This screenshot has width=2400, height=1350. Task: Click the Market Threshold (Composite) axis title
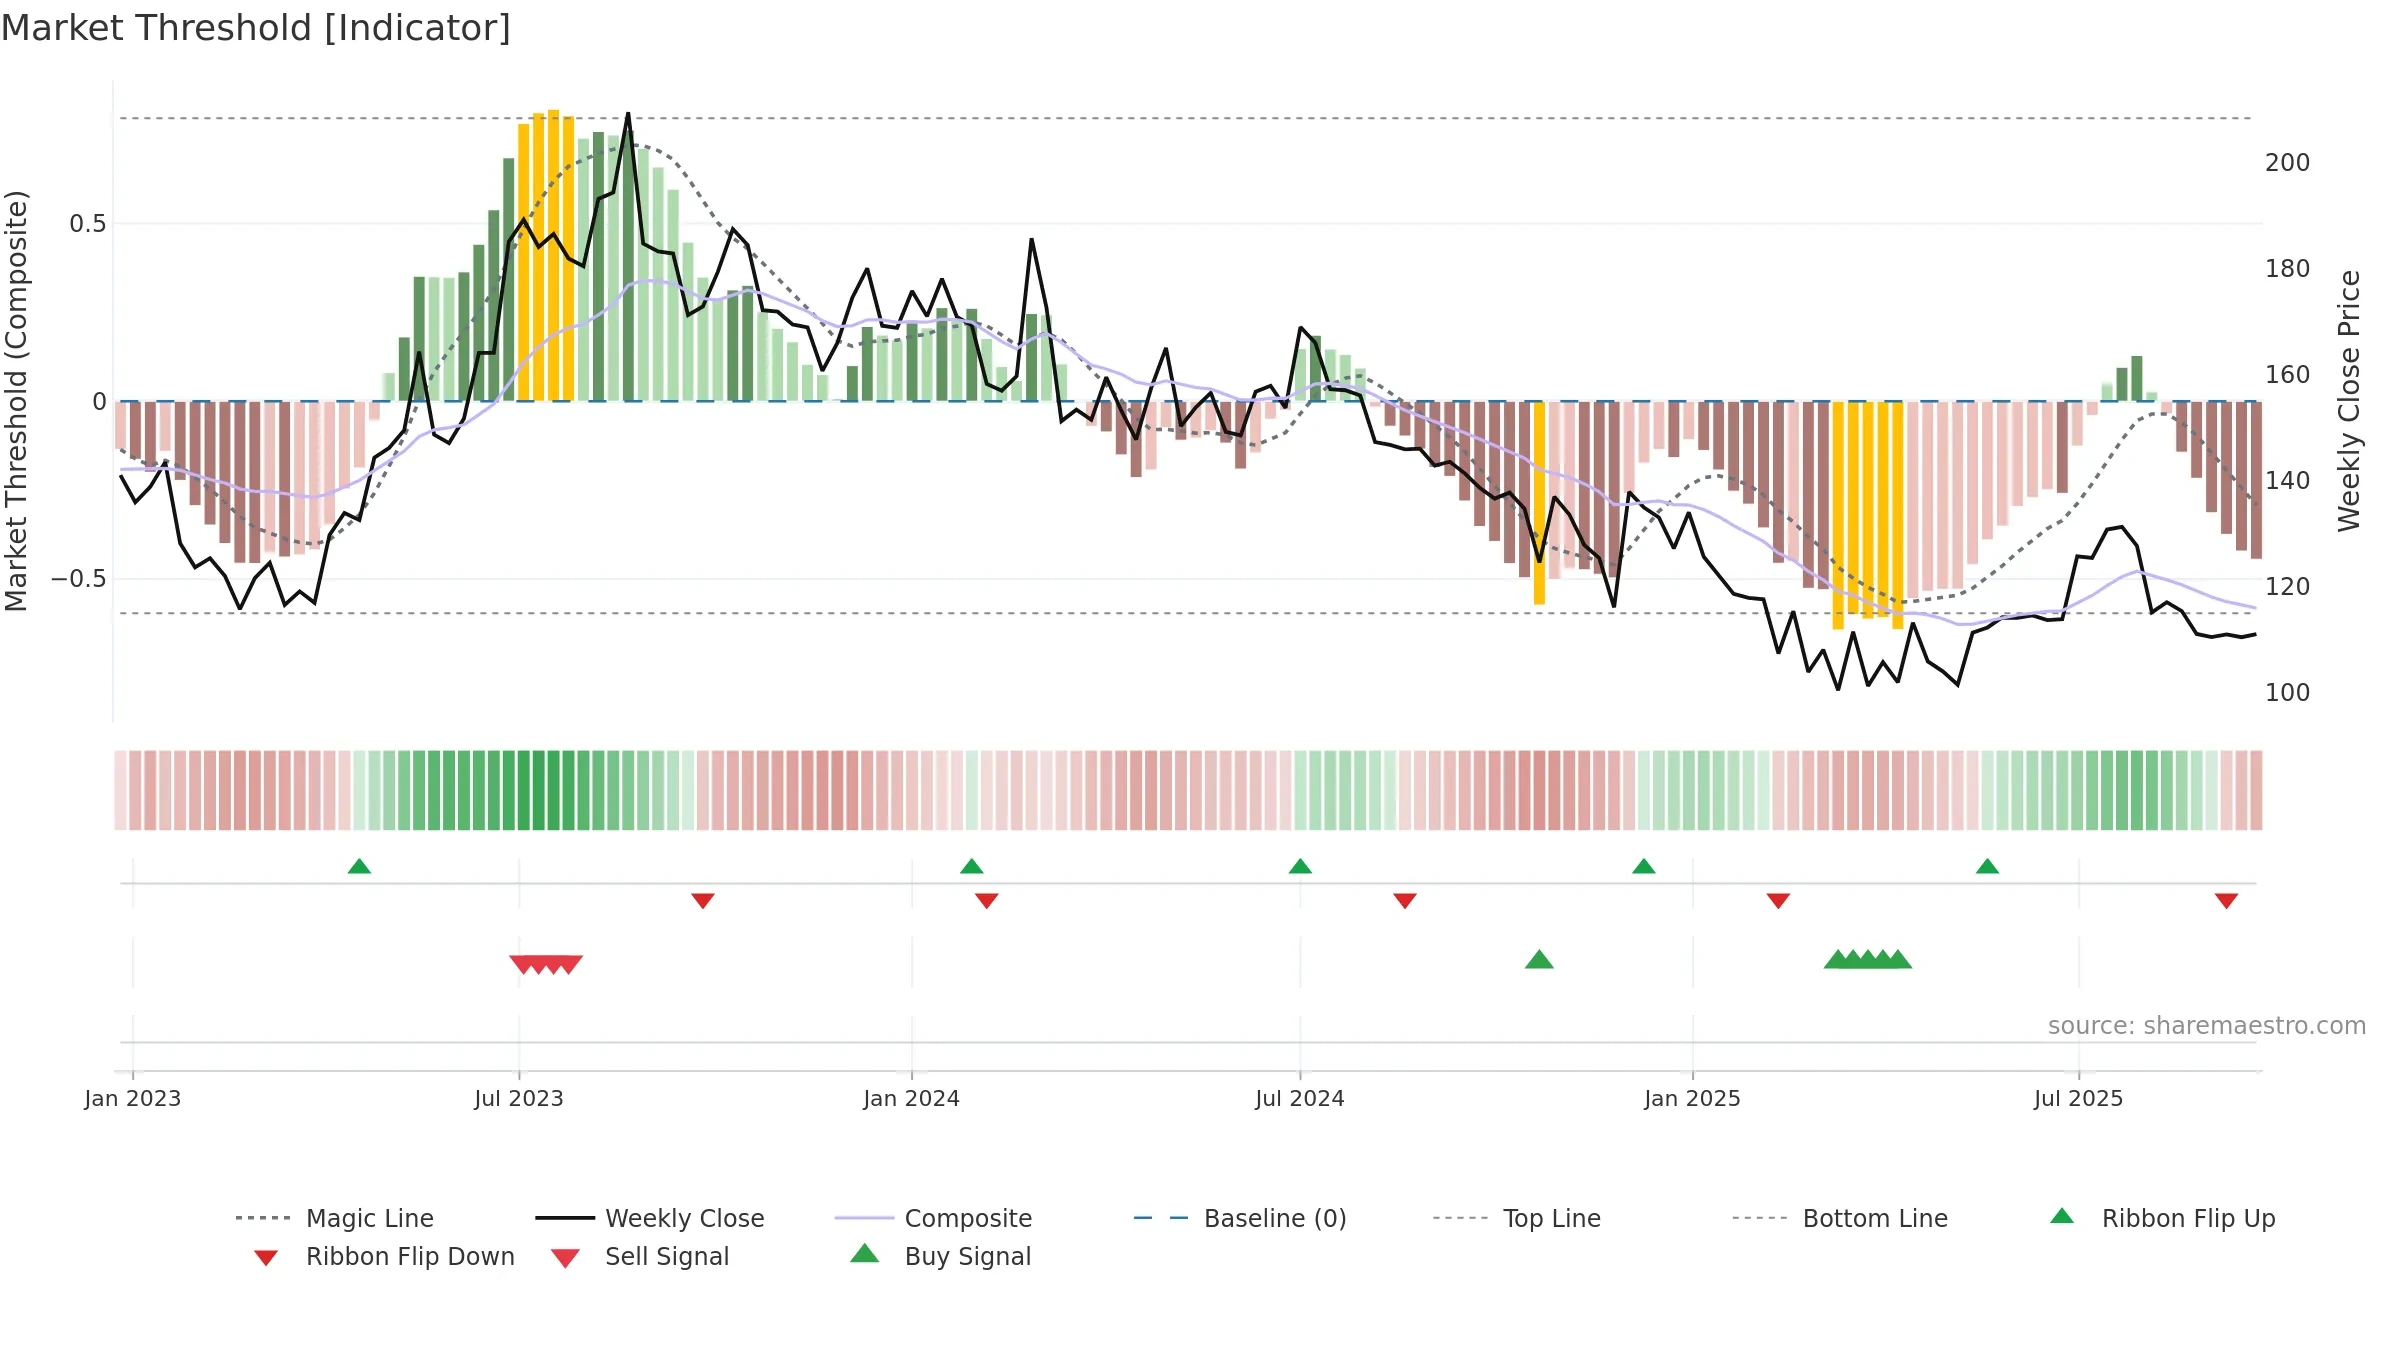[16, 400]
